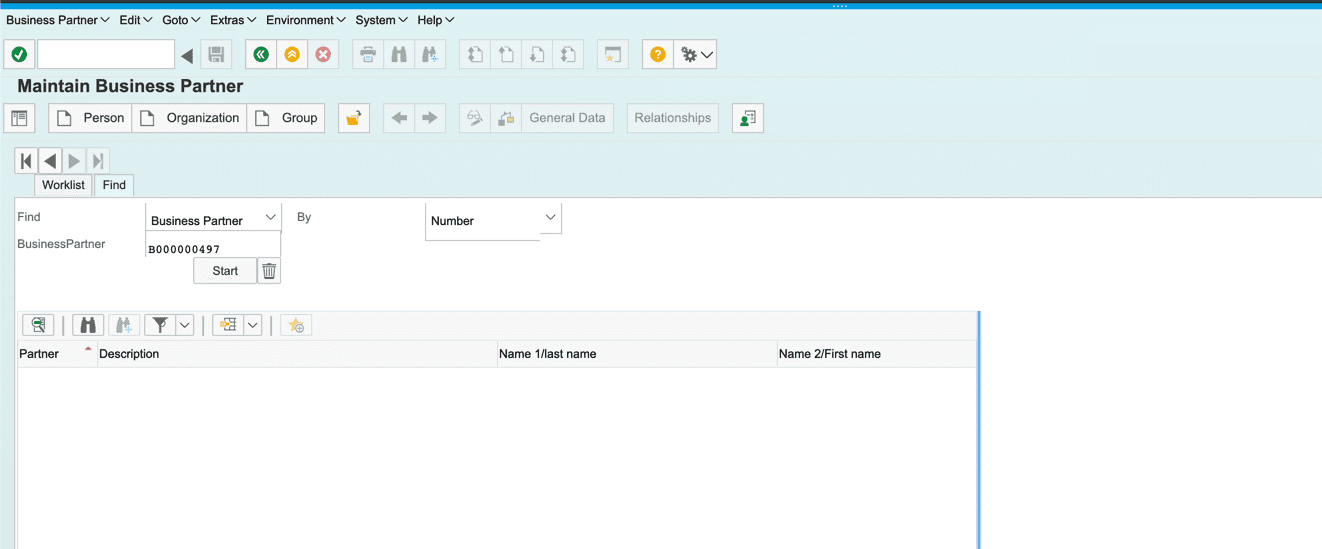The image size is (1322, 549).
Task: Jump to last entry in locator
Action: pos(98,161)
